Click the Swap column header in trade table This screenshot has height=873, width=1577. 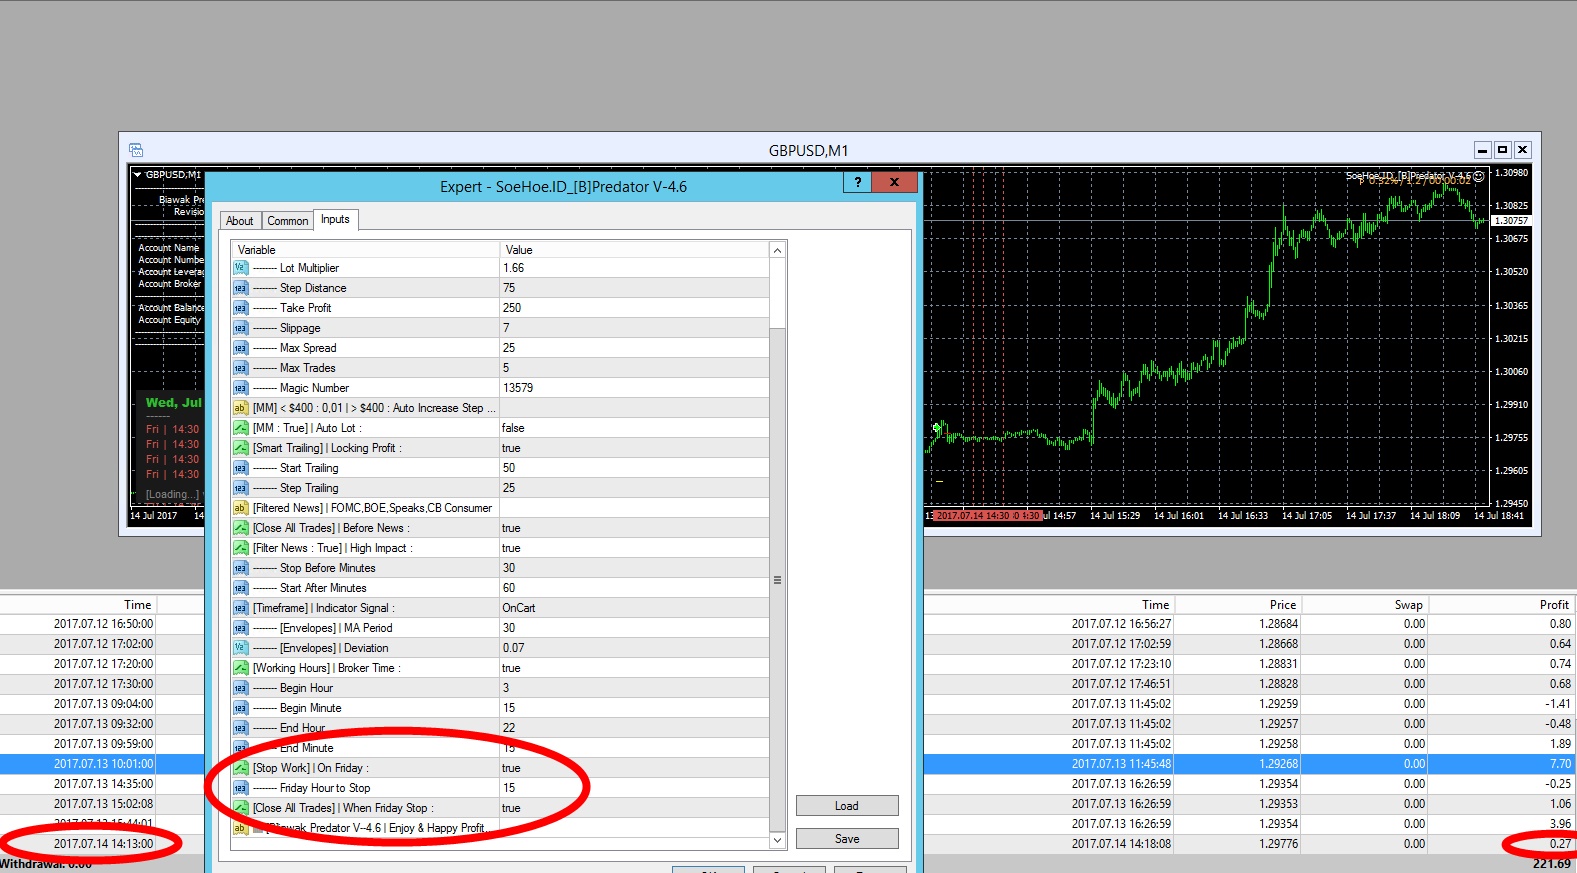[x=1365, y=605]
